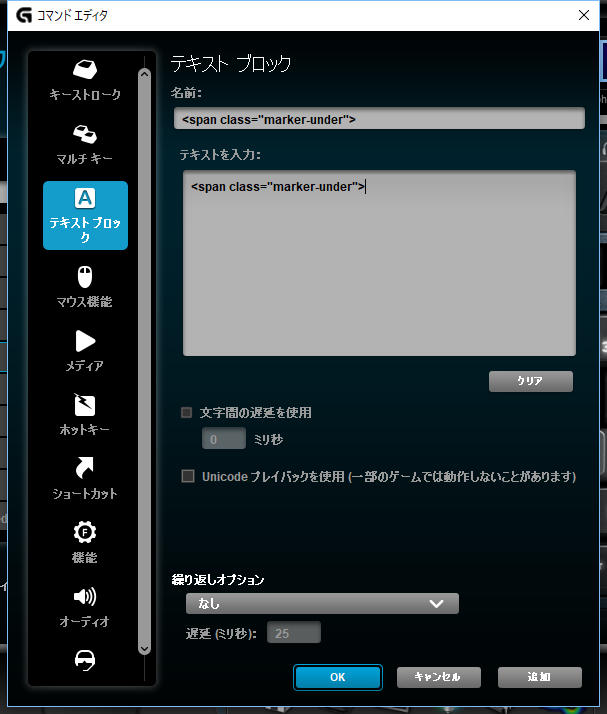607x714 pixels.
Task: Select the ショートカット shortcut arrow icon
Action: pyautogui.click(x=85, y=468)
